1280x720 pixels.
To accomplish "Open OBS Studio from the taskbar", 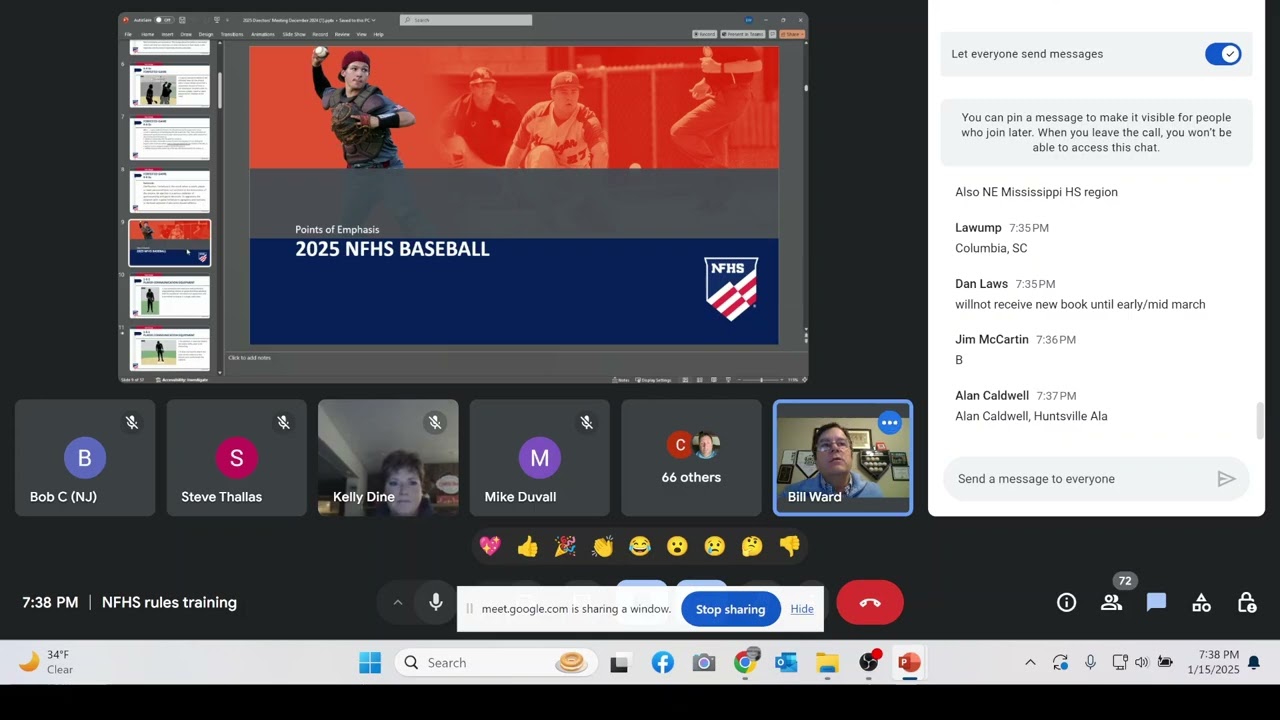I will click(x=869, y=663).
